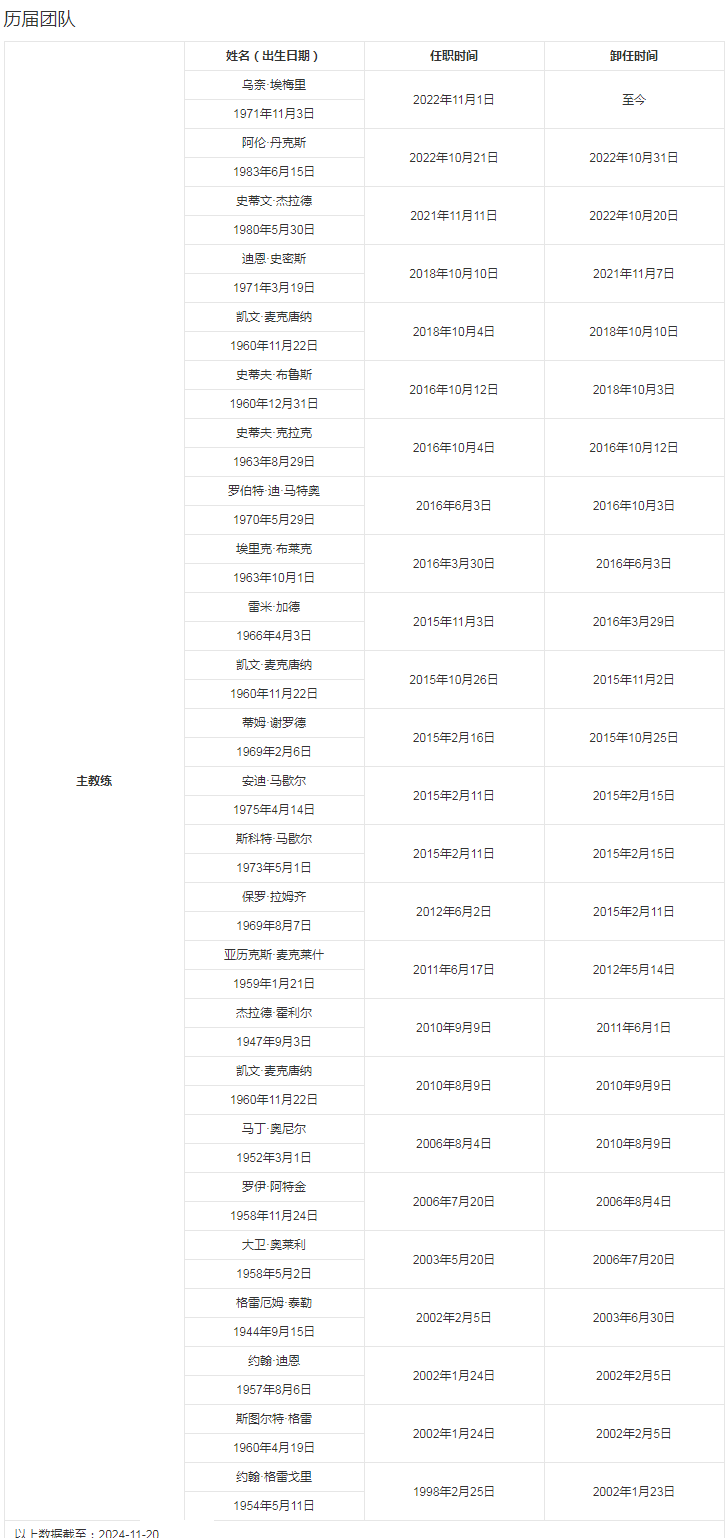Click the name 乌奈·埃梅里
The image size is (727, 1538).
tap(274, 85)
